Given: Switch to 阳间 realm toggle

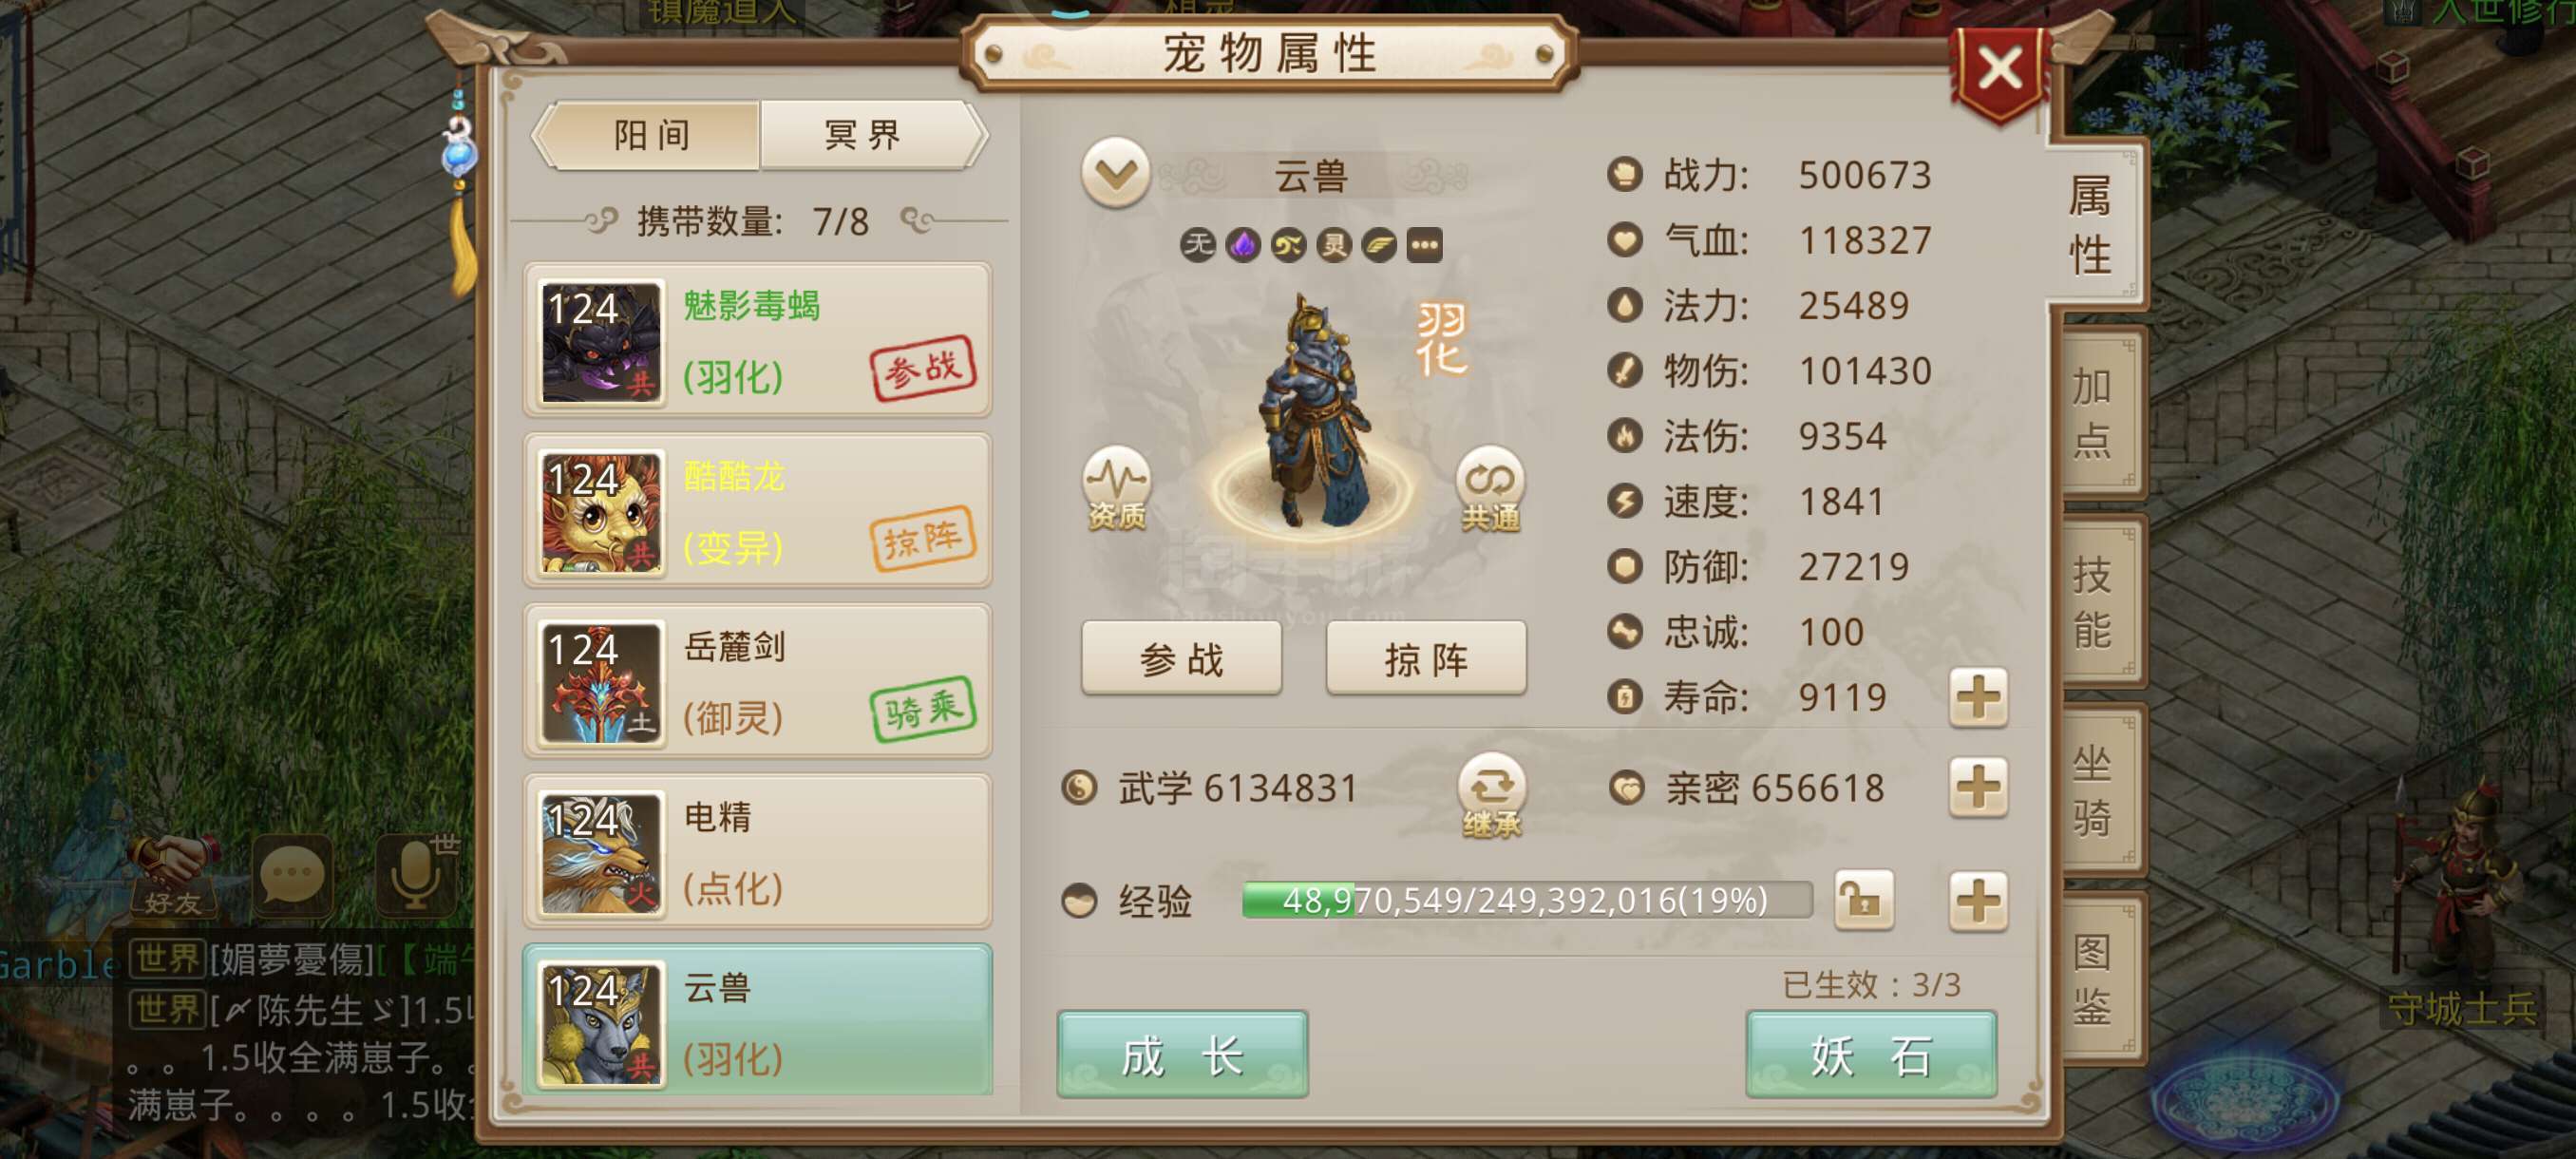Looking at the screenshot, I should click(x=651, y=134).
